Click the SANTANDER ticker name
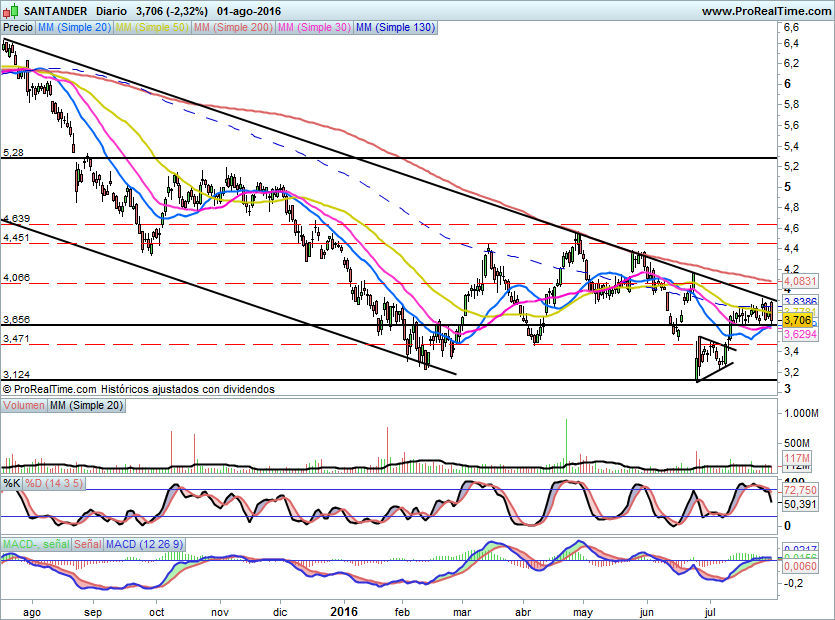 [55, 11]
